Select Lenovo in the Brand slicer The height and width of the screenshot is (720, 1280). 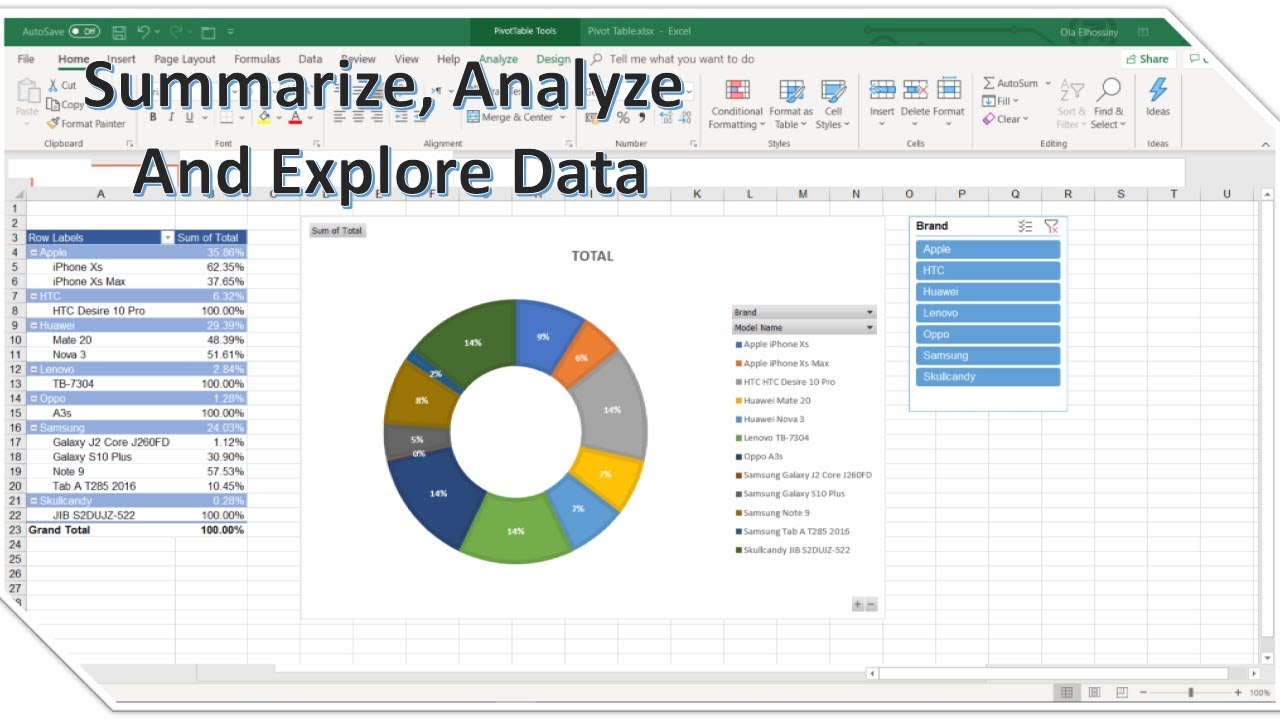coord(988,313)
